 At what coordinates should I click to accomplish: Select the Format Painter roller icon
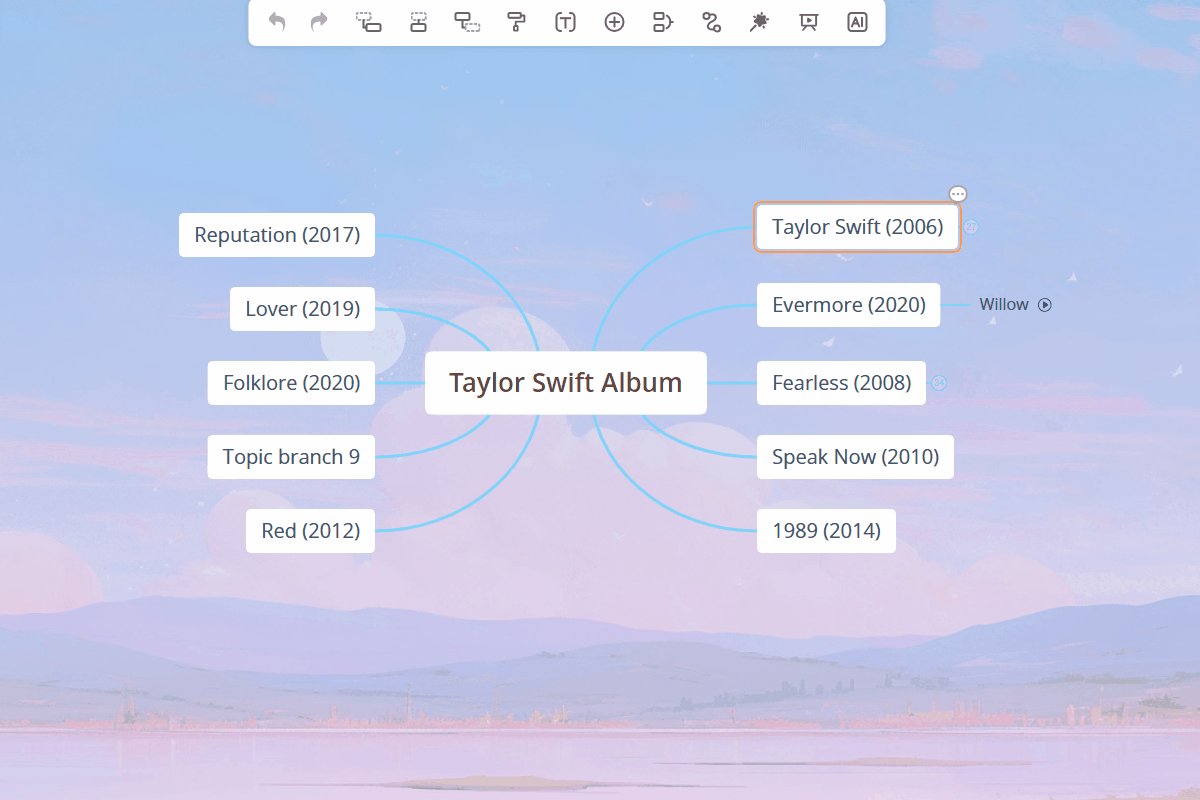516,22
